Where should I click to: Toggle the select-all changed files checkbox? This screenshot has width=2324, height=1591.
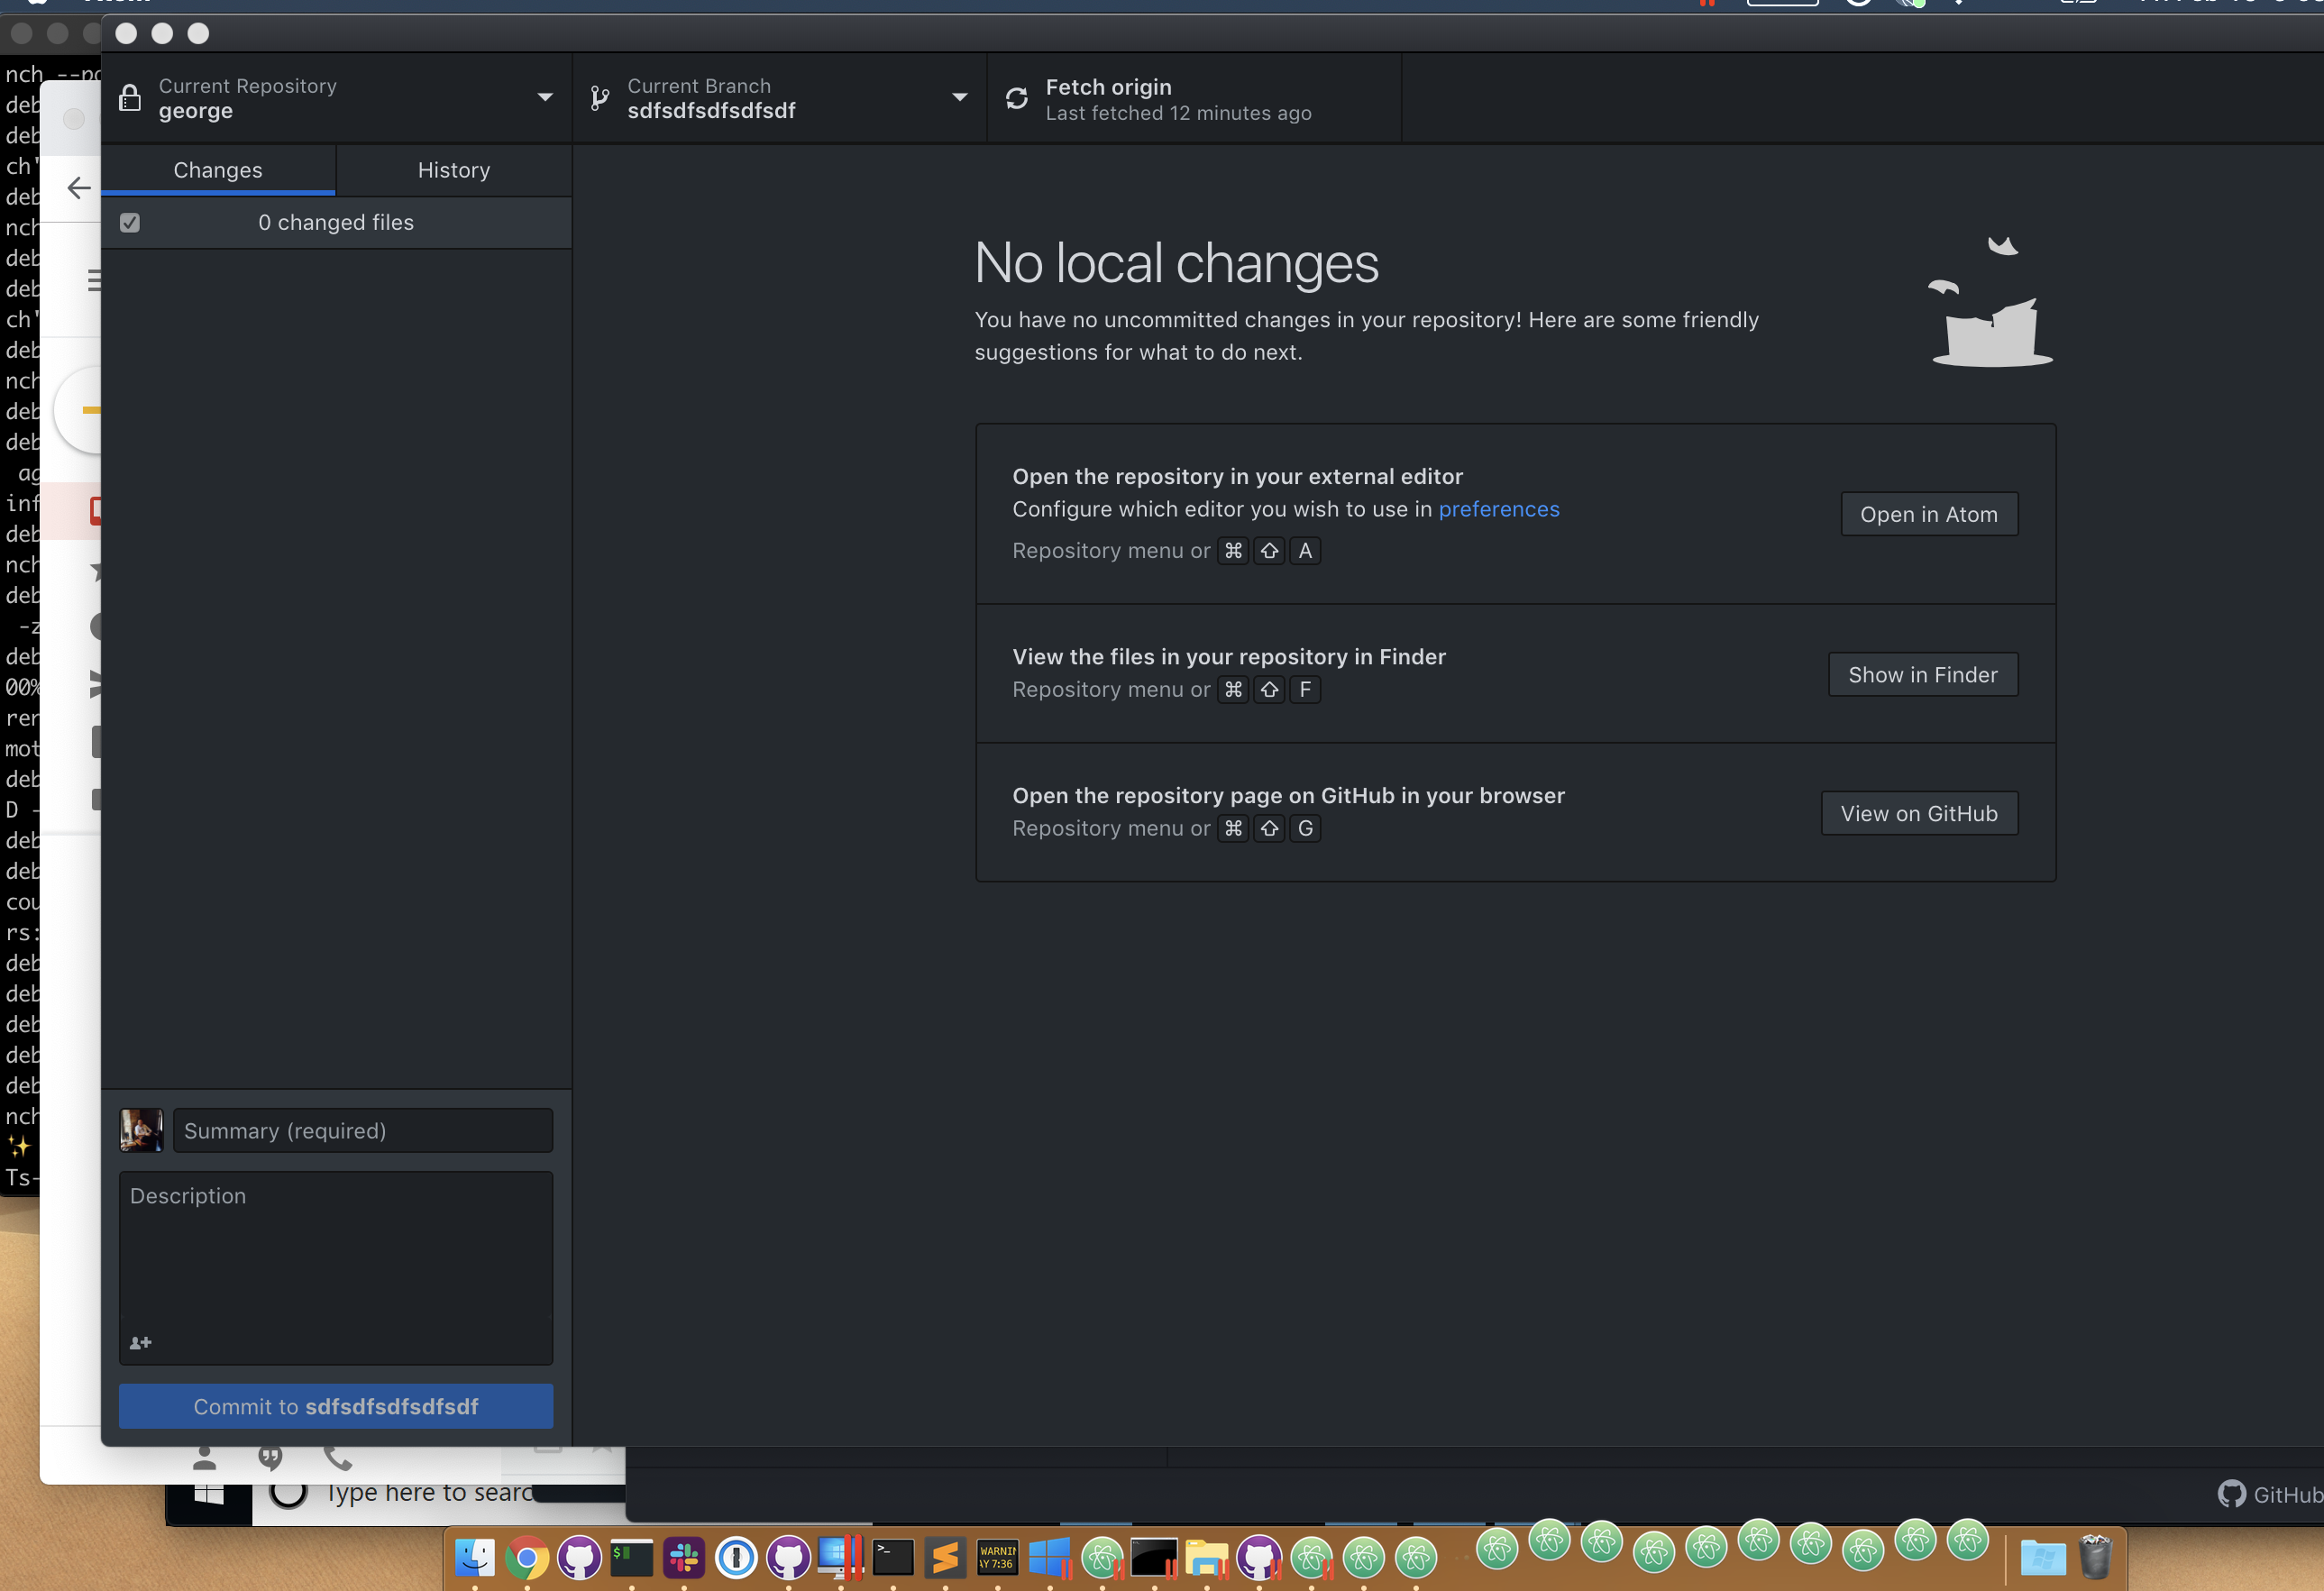coord(130,222)
